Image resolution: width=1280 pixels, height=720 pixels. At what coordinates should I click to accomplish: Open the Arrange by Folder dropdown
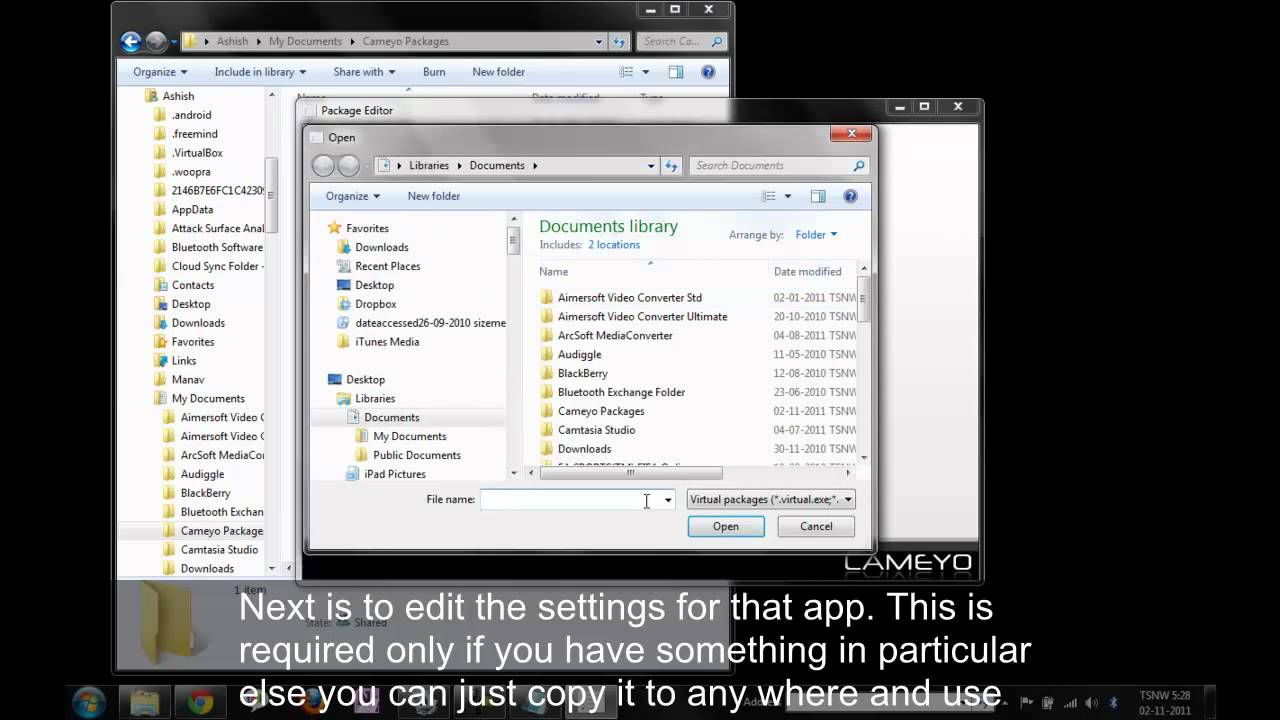pos(816,235)
